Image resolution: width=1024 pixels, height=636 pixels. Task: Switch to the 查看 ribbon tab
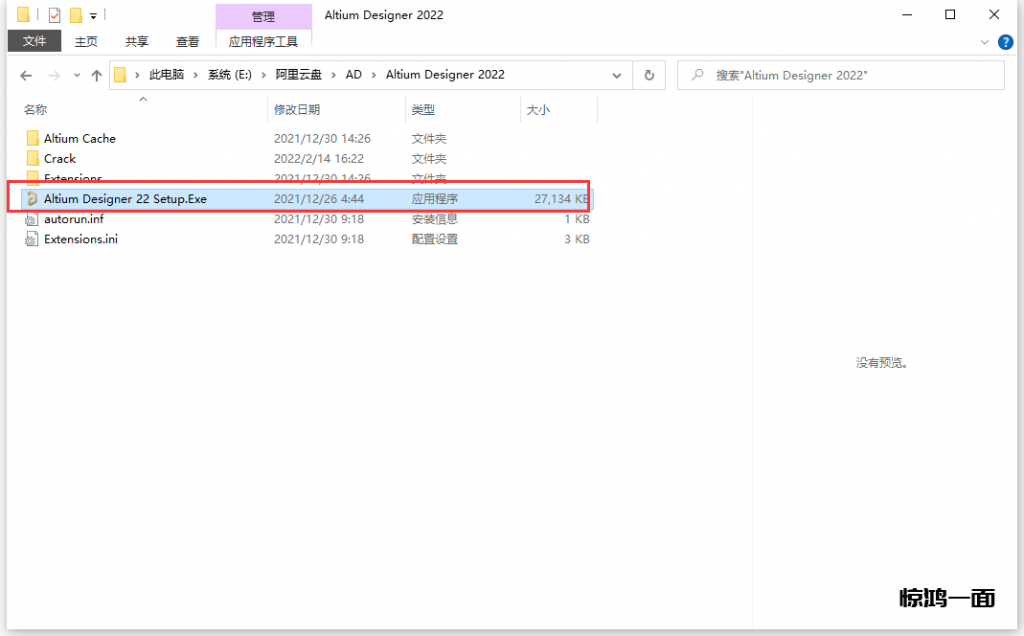pos(187,41)
